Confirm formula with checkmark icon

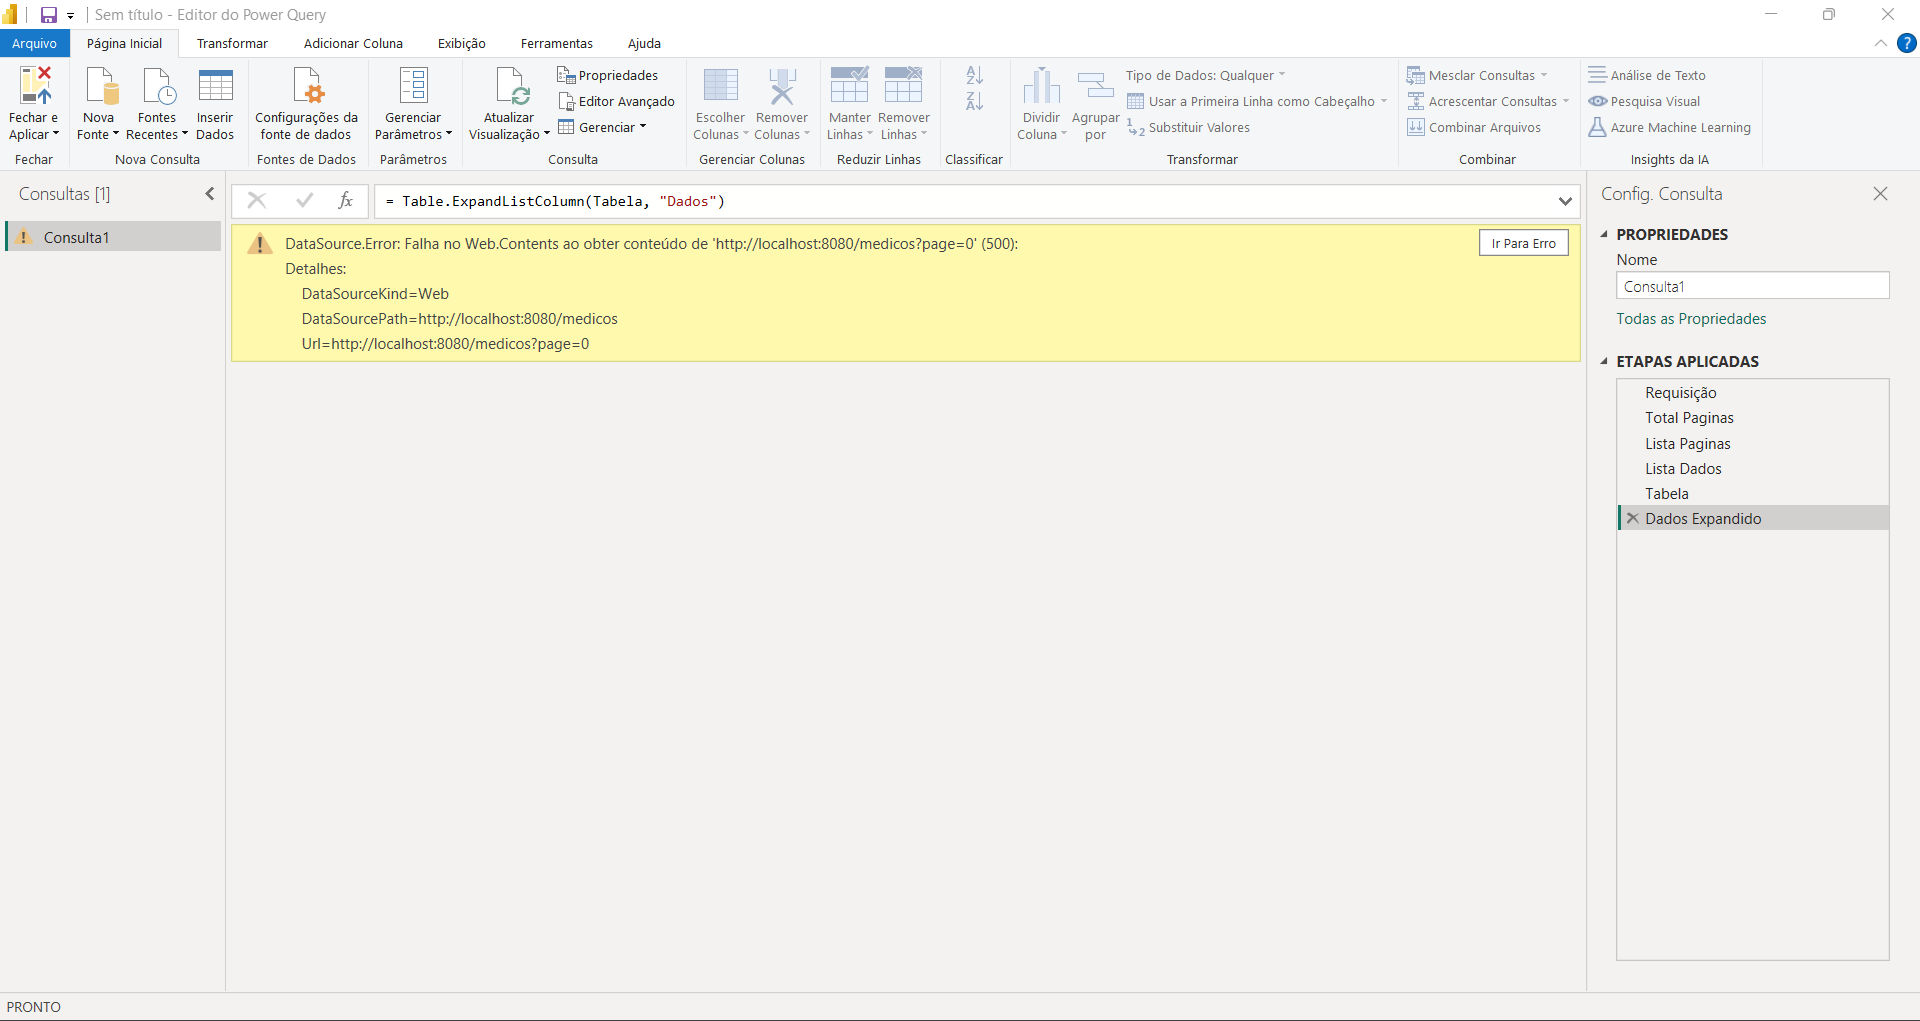pos(305,201)
